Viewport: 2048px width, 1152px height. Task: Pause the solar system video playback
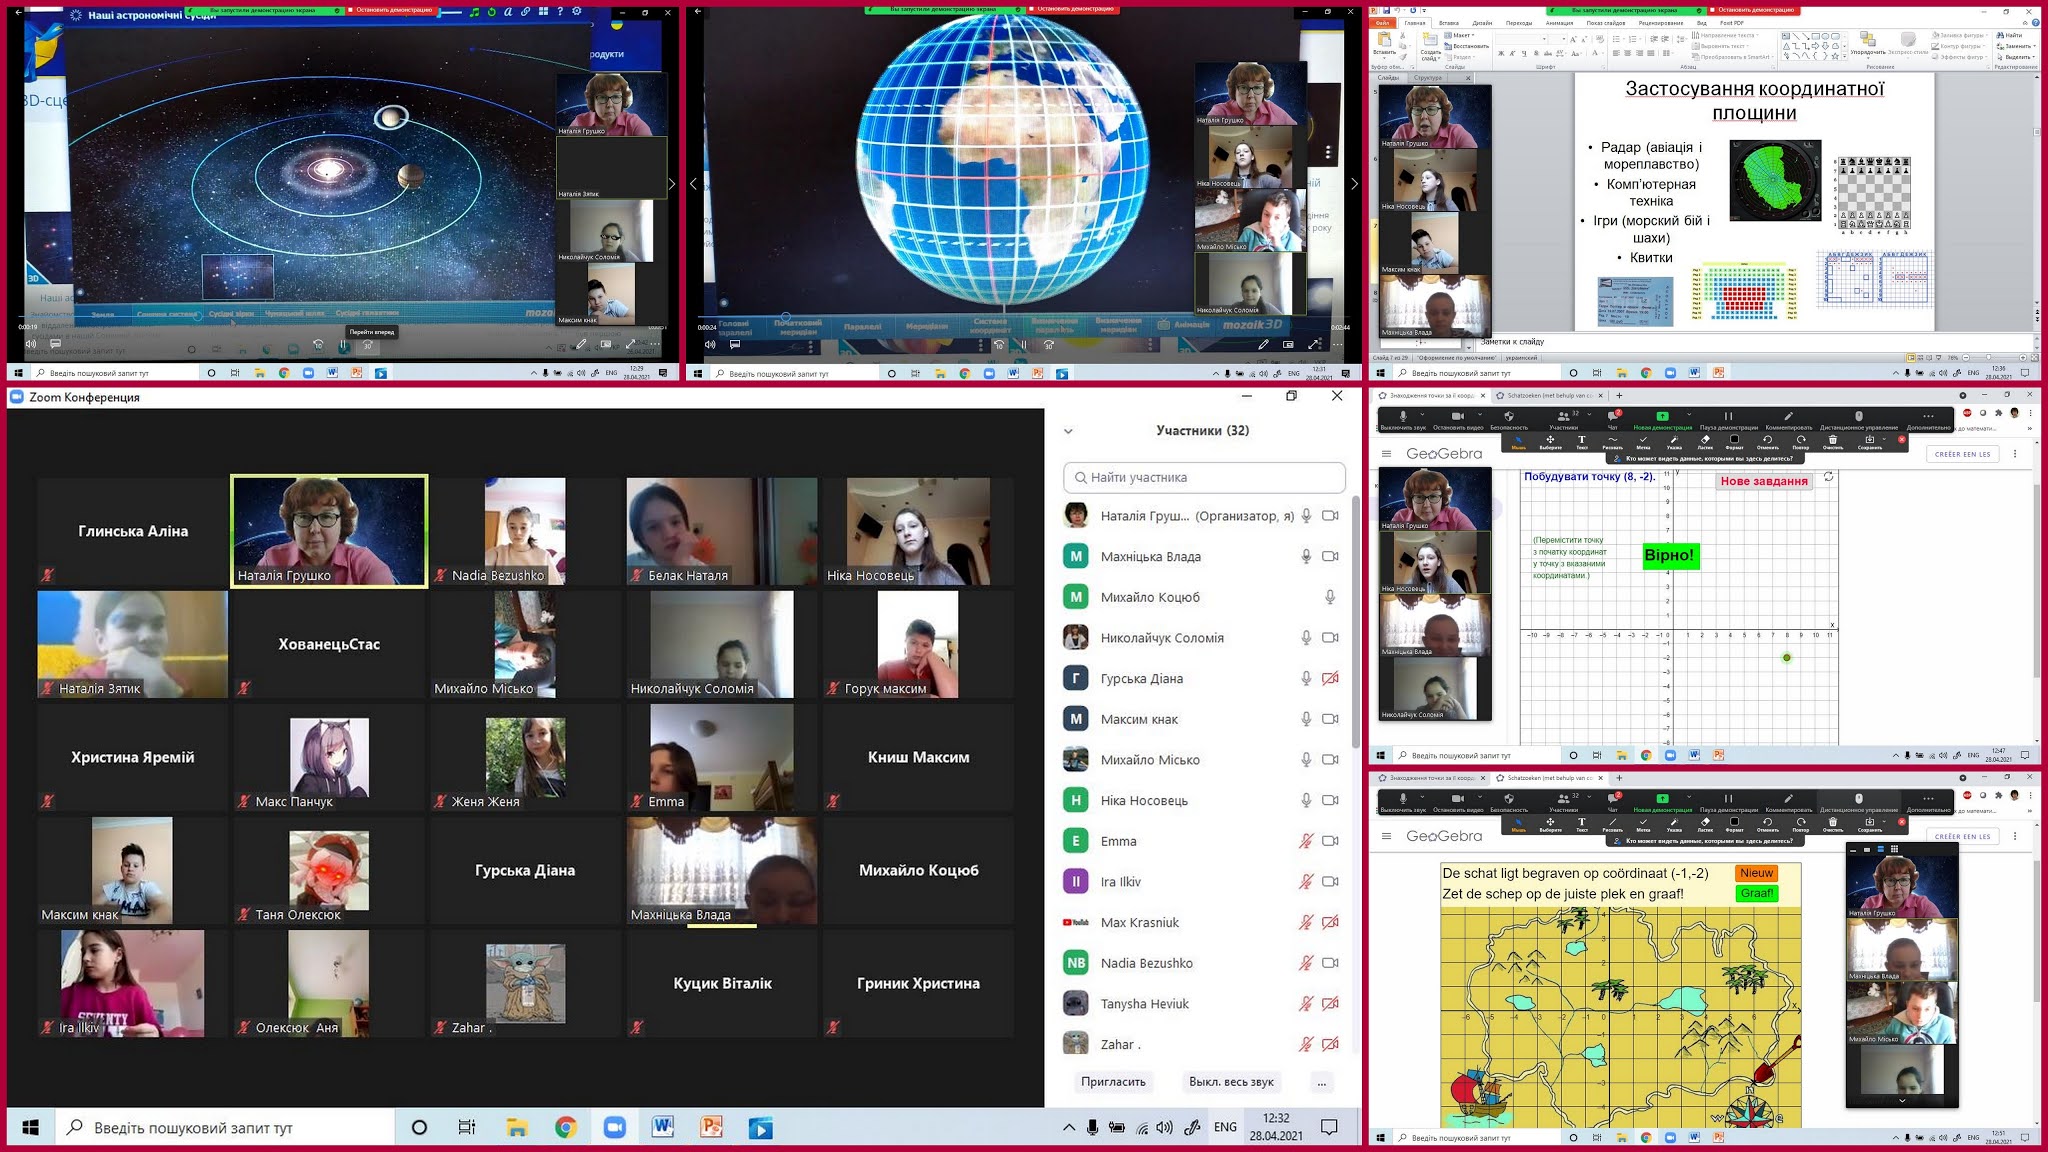tap(343, 345)
